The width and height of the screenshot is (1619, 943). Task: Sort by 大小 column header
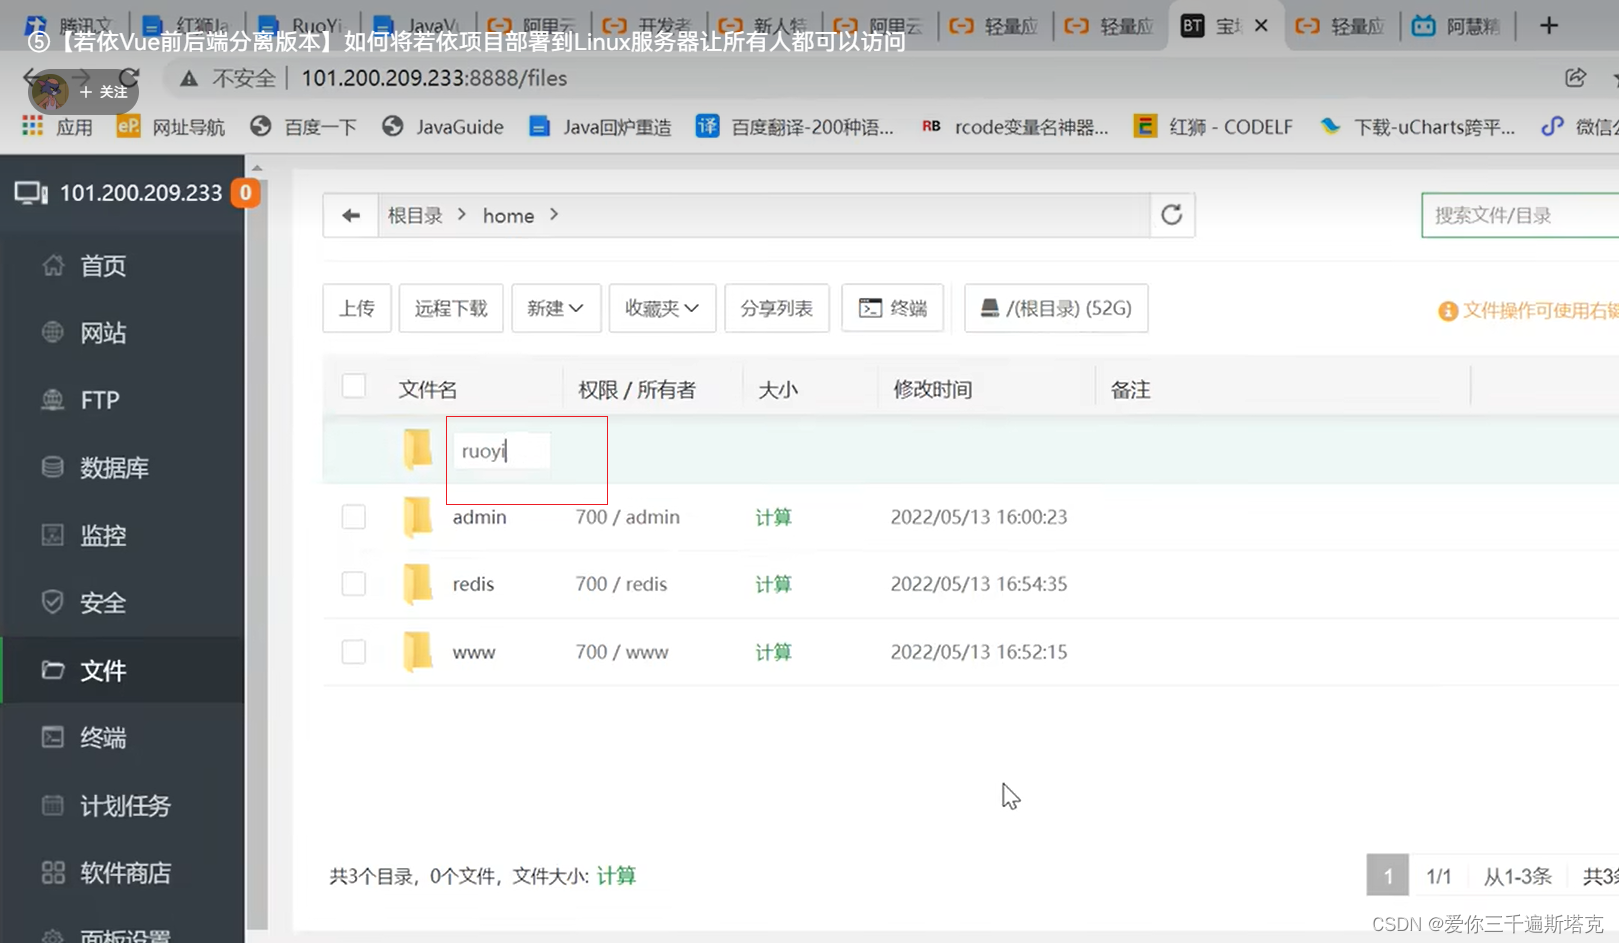tap(778, 389)
